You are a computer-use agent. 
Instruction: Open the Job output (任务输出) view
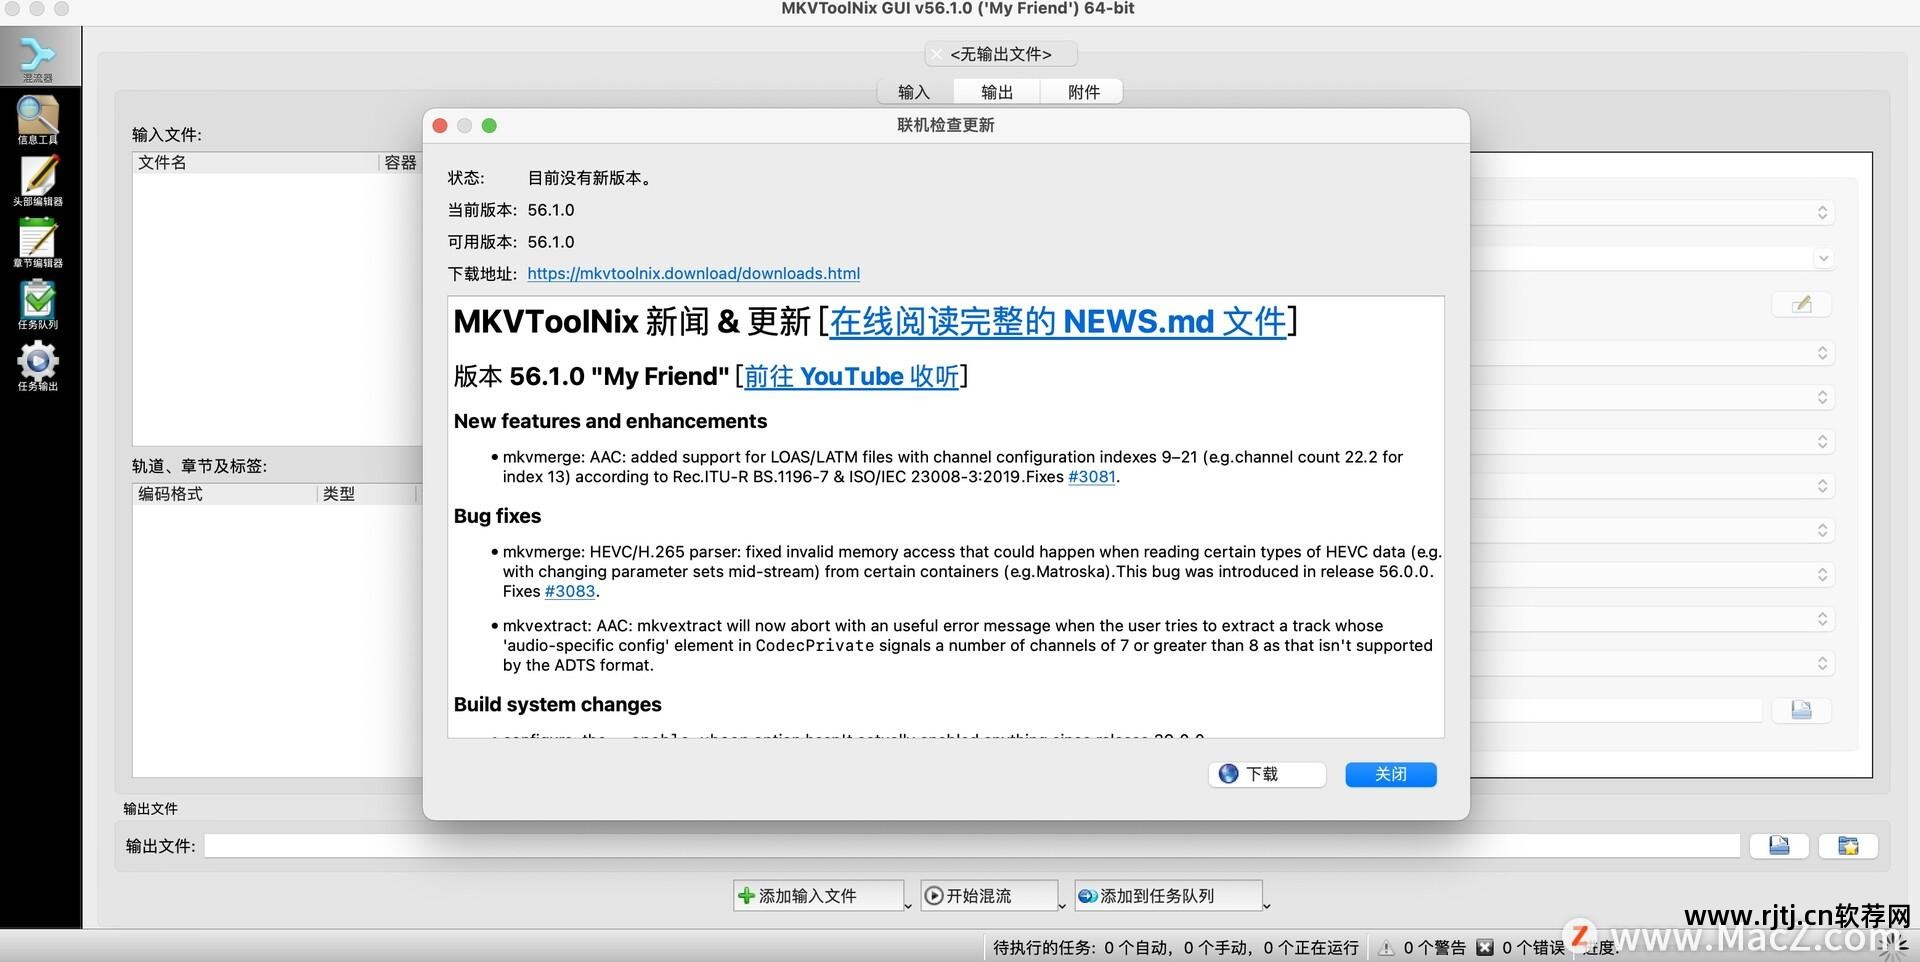(x=38, y=366)
